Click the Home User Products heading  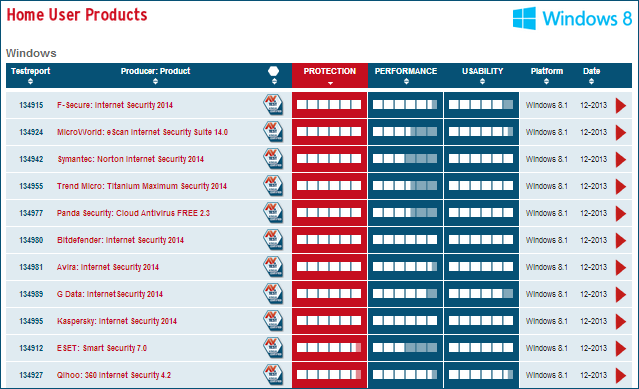[x=77, y=15]
